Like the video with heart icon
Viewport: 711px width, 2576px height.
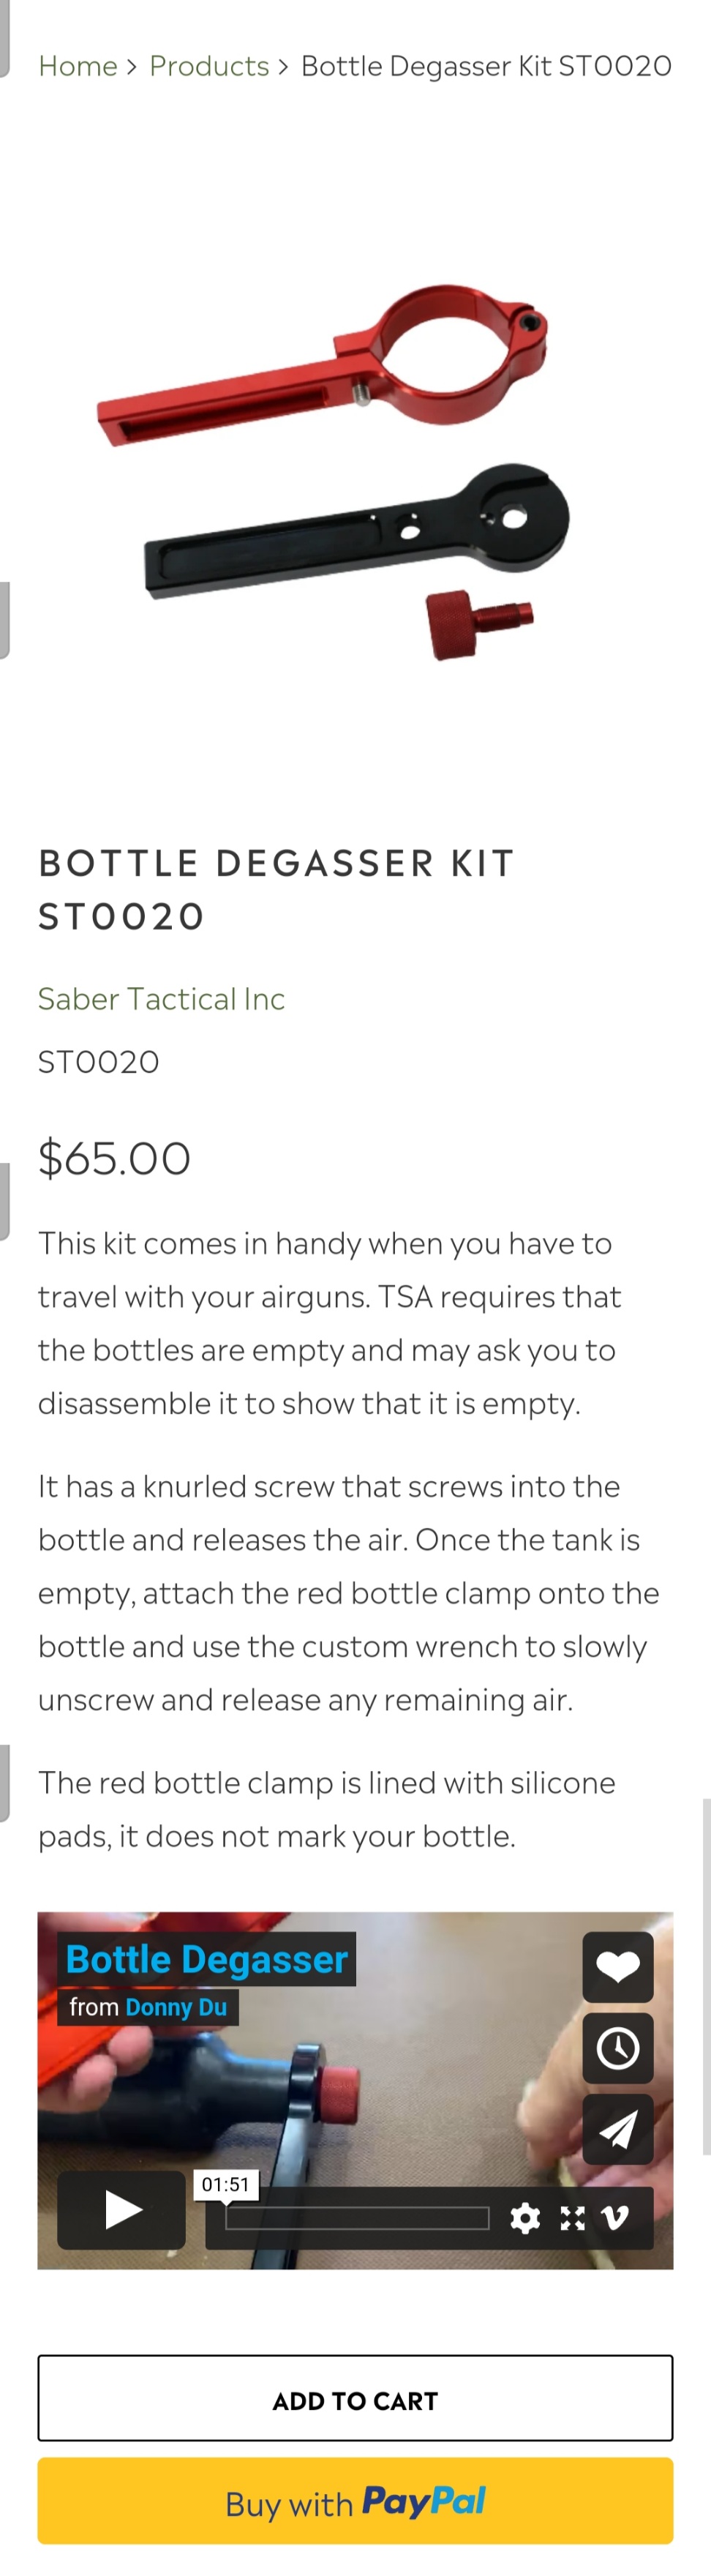(617, 1967)
